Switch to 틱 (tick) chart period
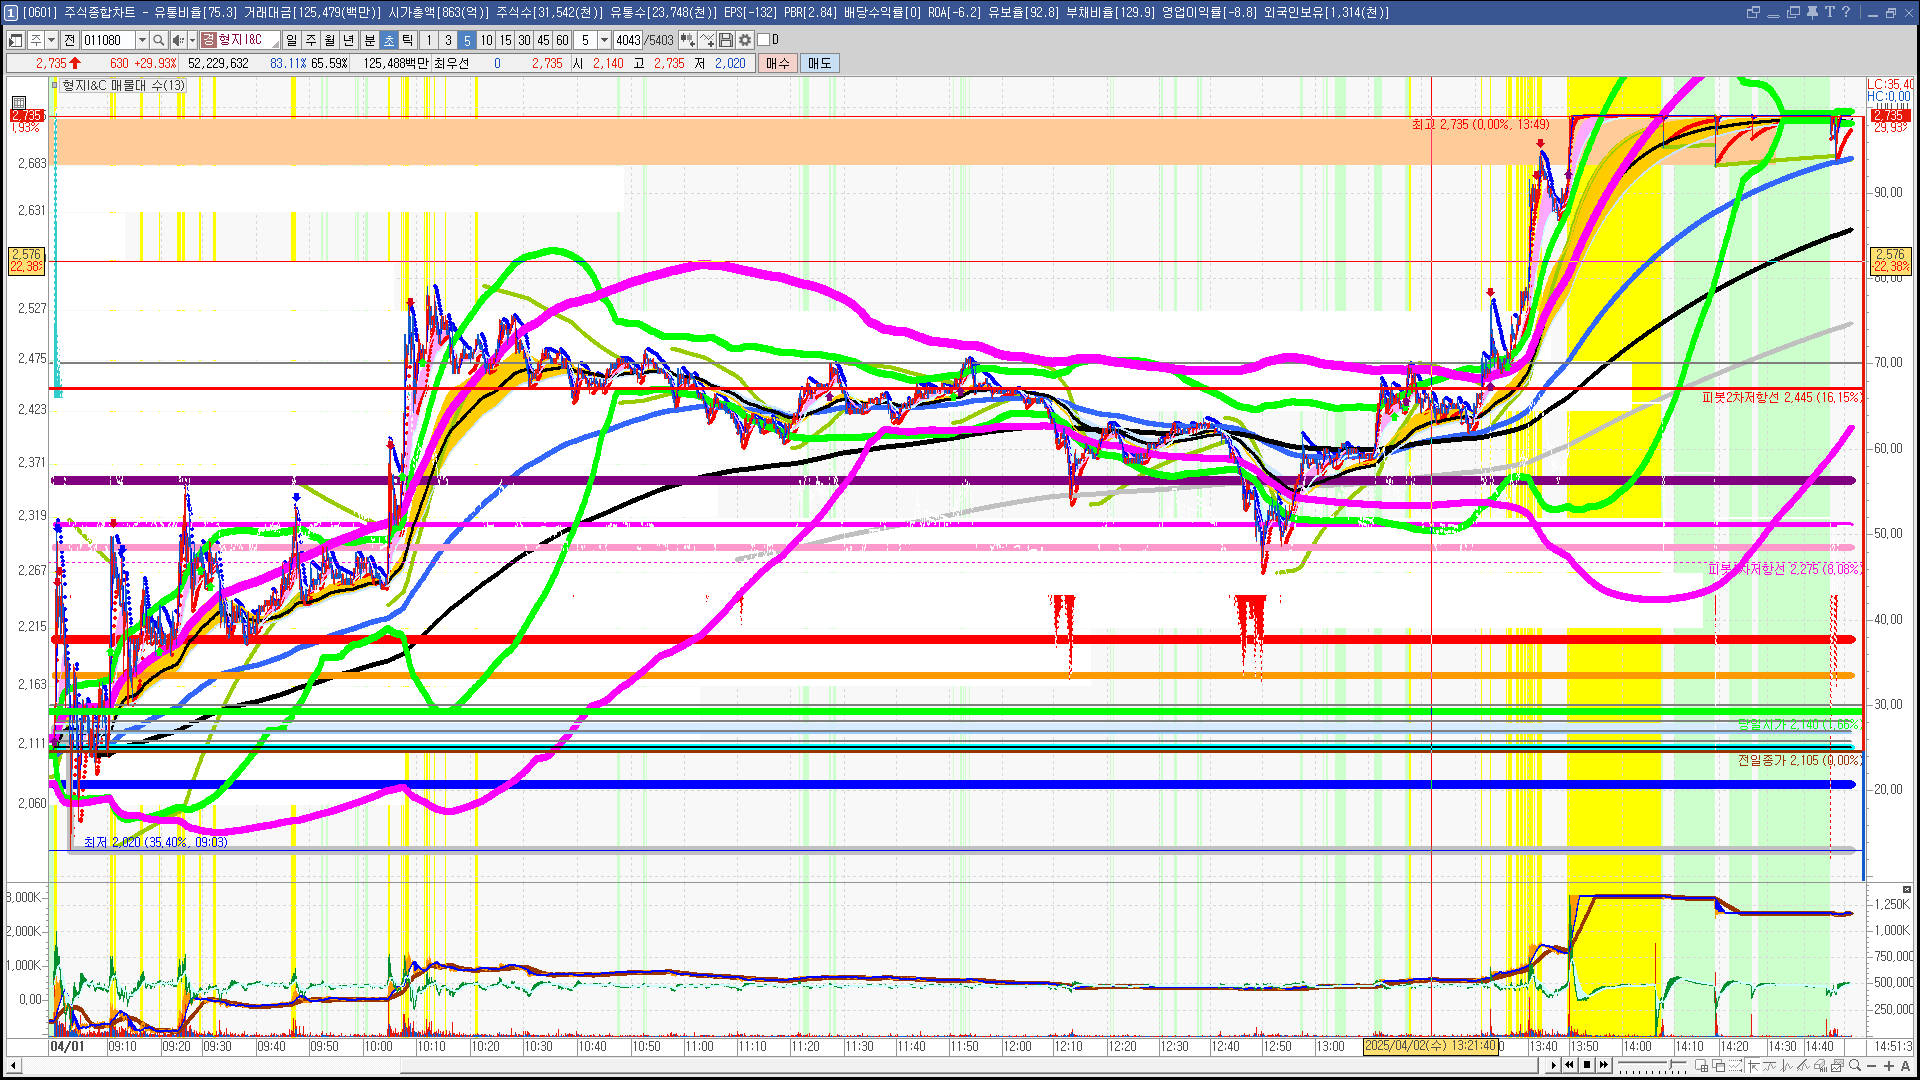Viewport: 1920px width, 1080px height. pos(408,40)
